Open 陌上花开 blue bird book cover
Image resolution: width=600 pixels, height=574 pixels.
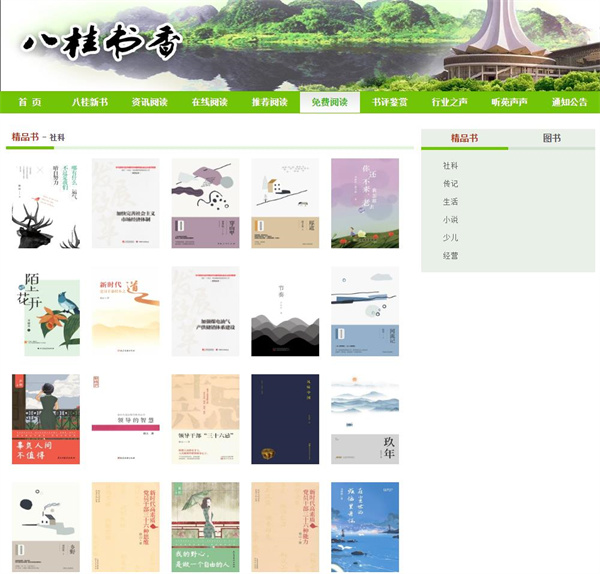click(46, 311)
